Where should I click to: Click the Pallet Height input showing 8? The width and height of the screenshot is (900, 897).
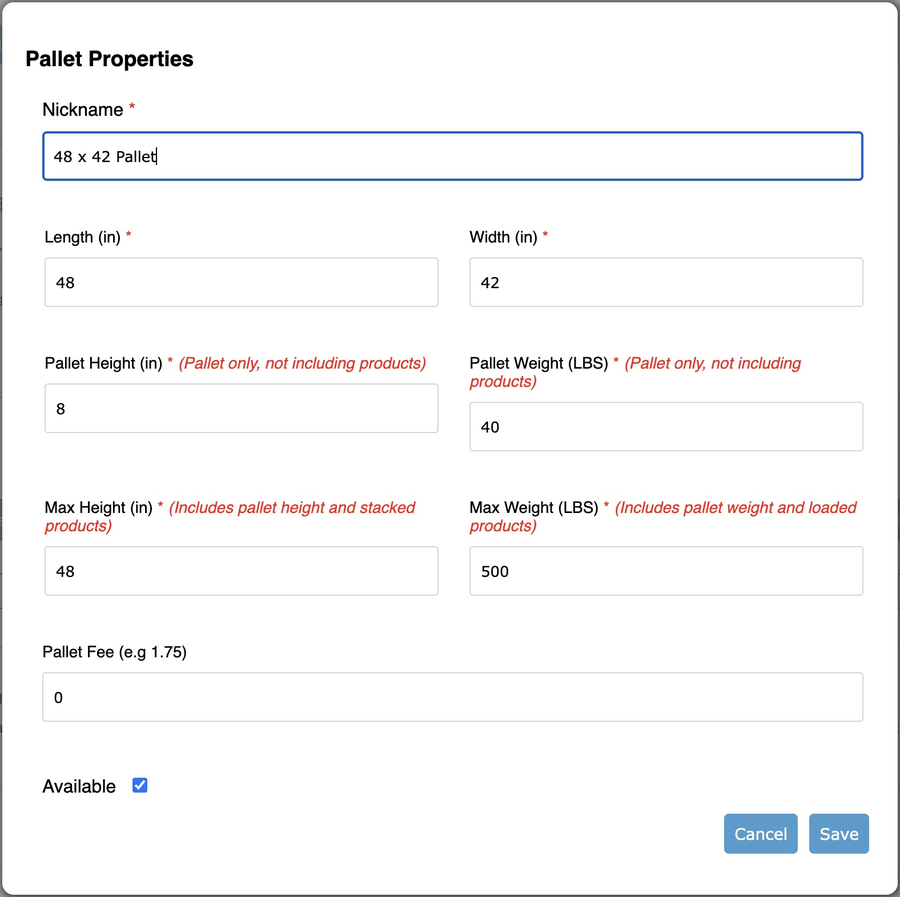(241, 409)
